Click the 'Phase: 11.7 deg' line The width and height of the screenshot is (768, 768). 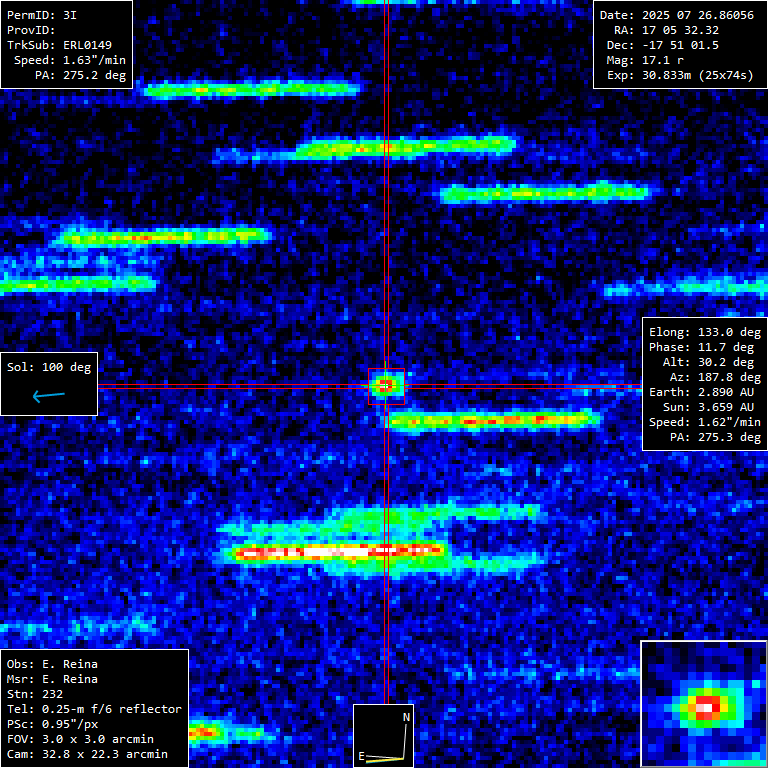coord(701,347)
